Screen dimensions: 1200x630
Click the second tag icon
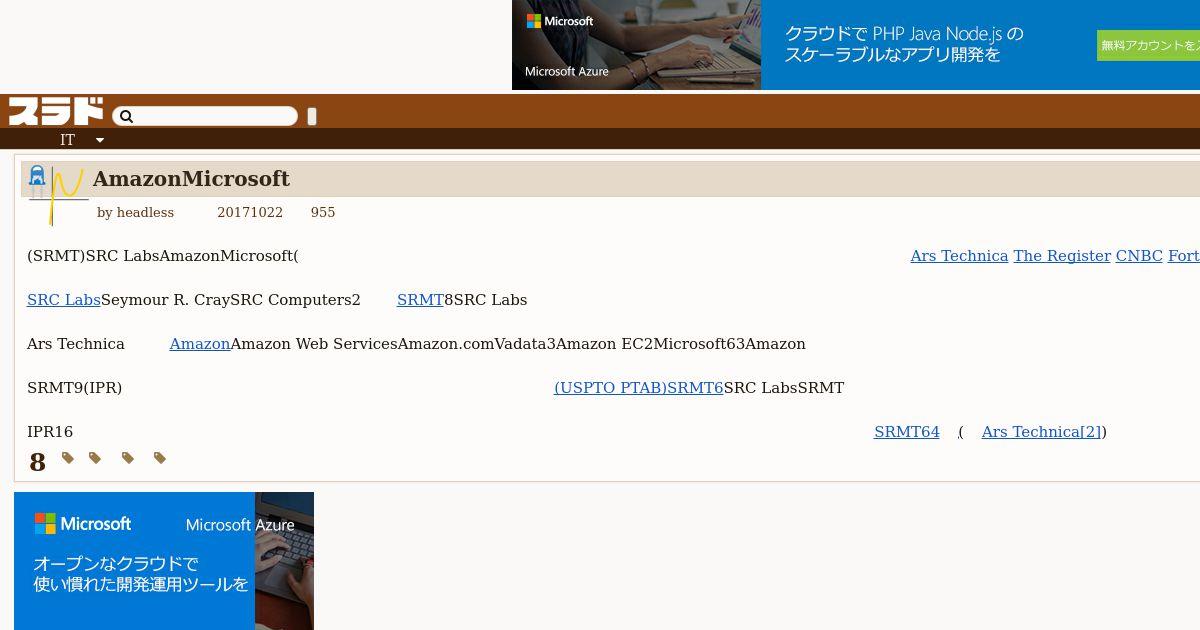pos(95,458)
